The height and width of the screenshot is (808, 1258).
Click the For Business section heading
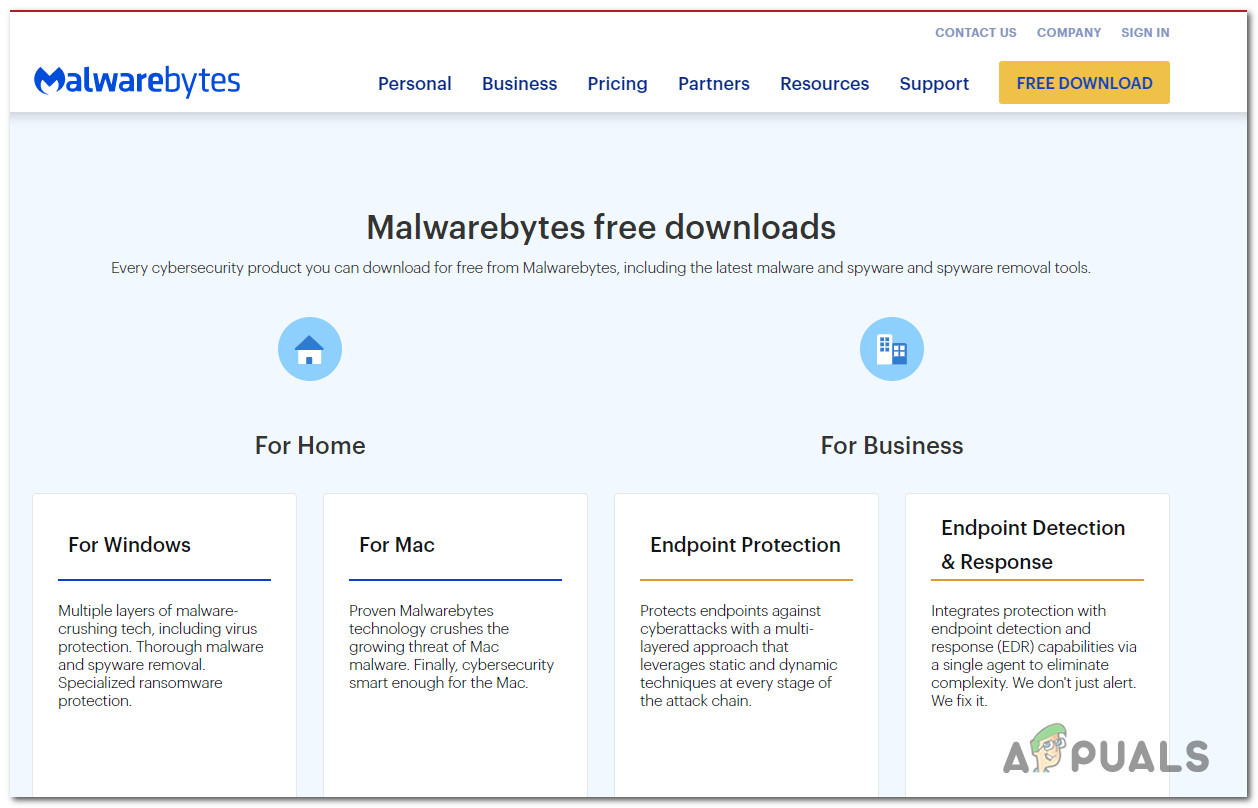click(891, 446)
